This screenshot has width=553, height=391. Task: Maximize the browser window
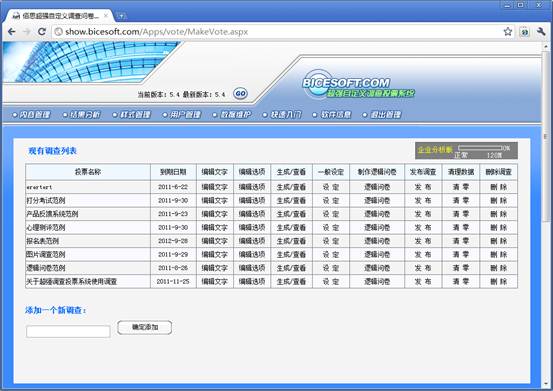pyautogui.click(x=521, y=5)
